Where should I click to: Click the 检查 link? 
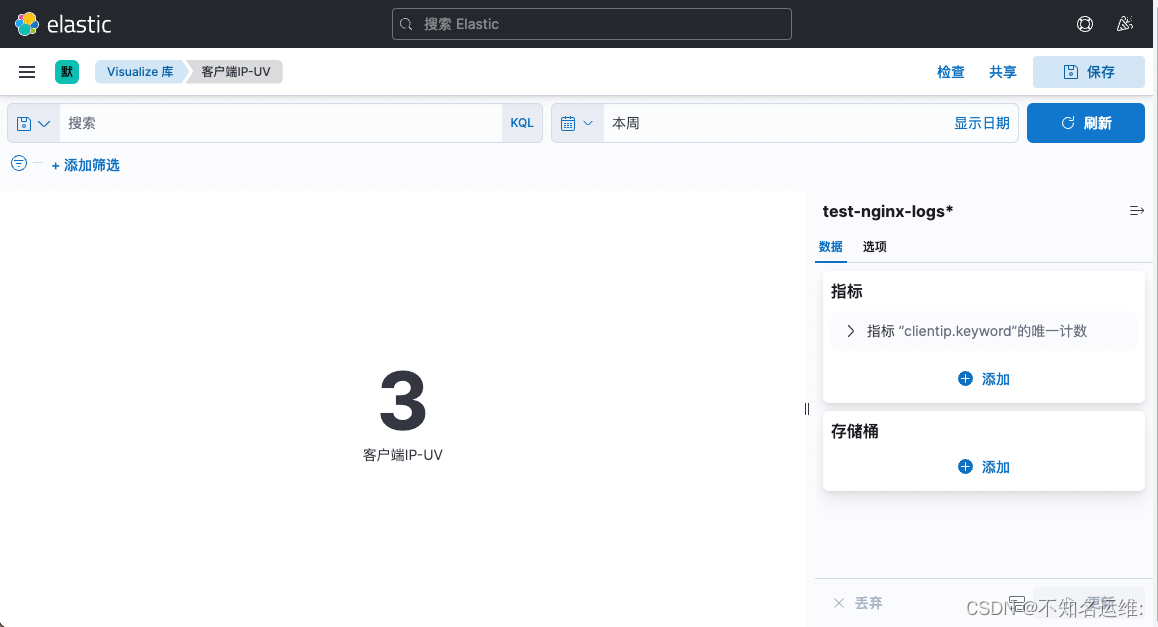[950, 71]
